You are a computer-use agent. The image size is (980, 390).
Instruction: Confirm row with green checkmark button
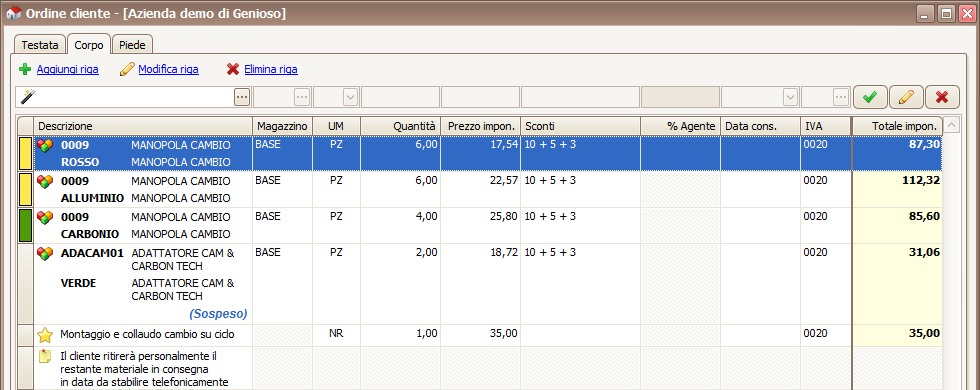tap(870, 97)
